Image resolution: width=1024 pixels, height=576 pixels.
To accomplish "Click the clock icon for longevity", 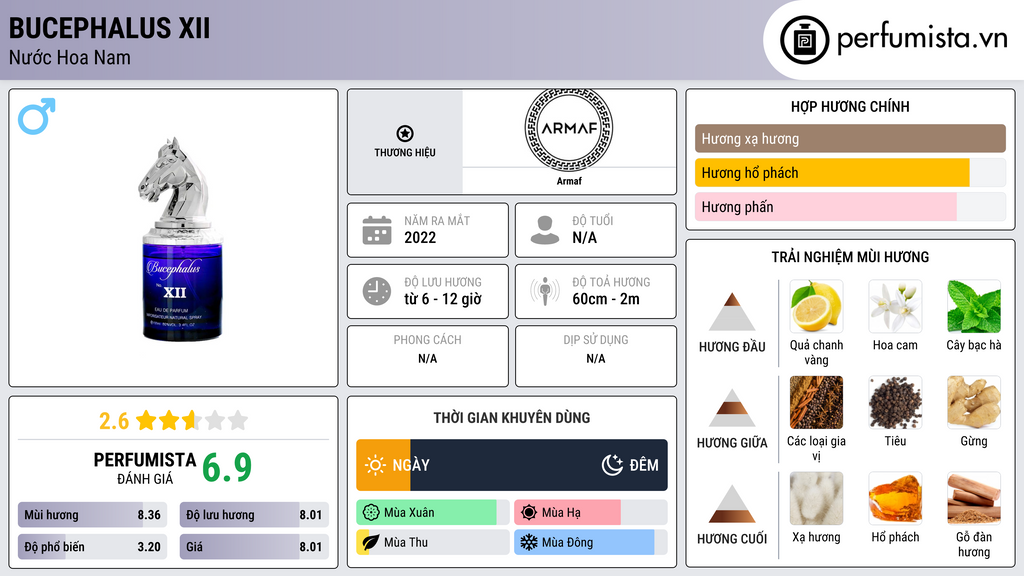I will pos(376,291).
